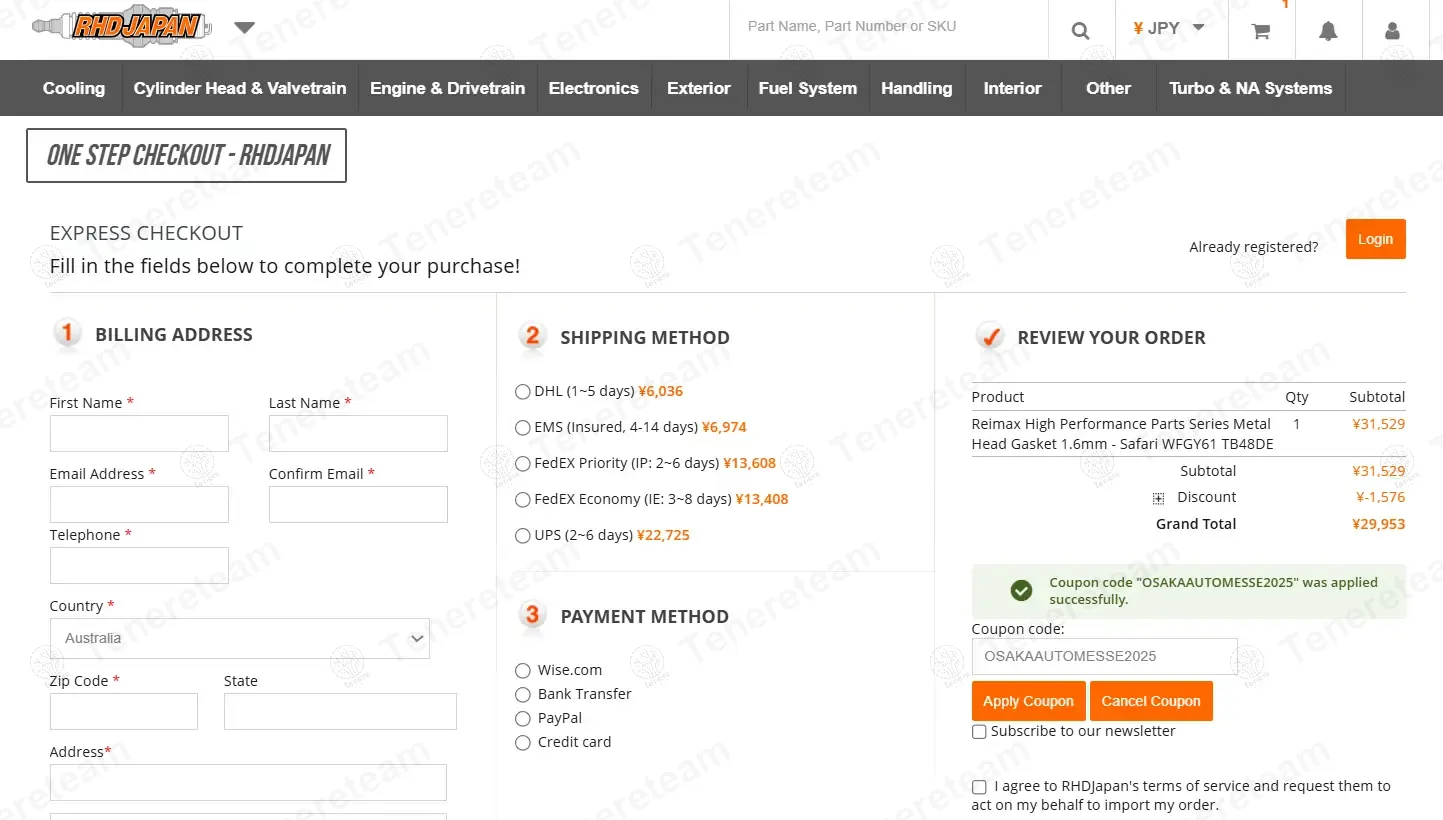The image size is (1443, 820).
Task: Click the Apply Coupon button
Action: coord(1028,701)
